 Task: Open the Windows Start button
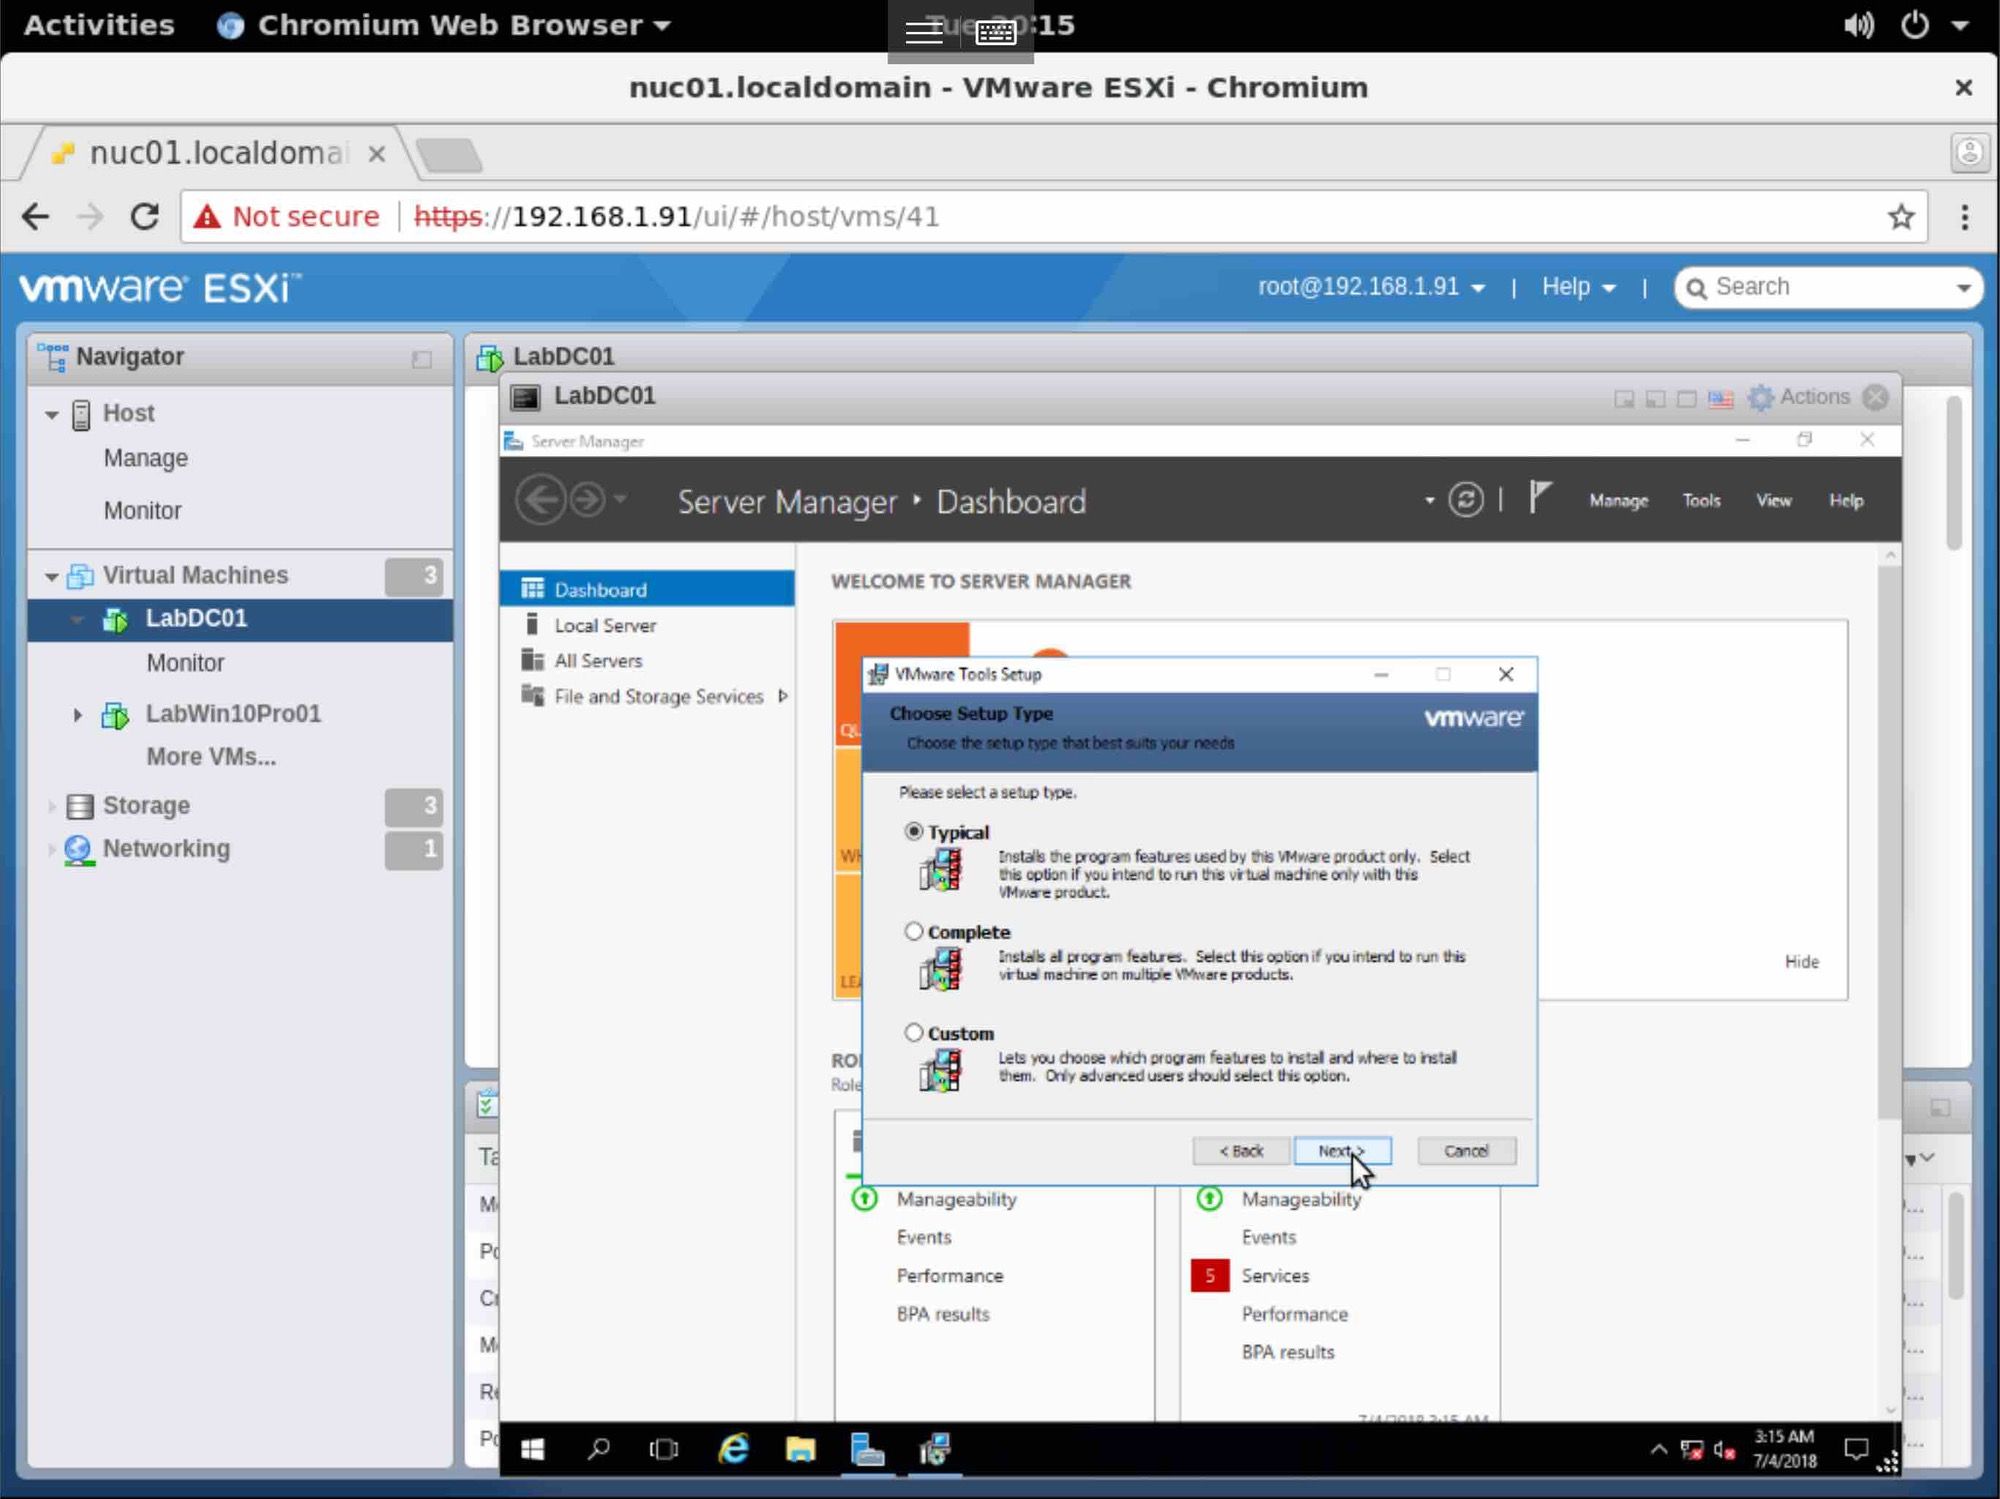click(x=533, y=1449)
